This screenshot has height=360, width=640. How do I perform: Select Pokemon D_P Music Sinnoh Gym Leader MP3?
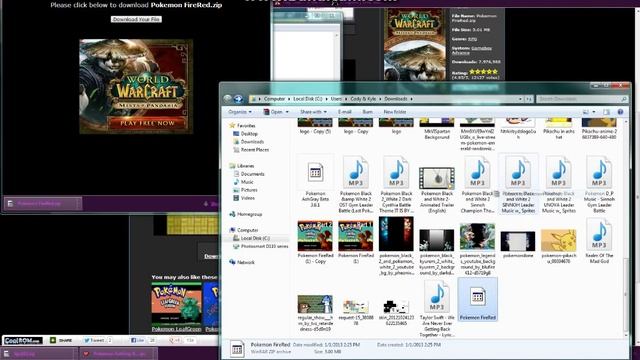[599, 184]
